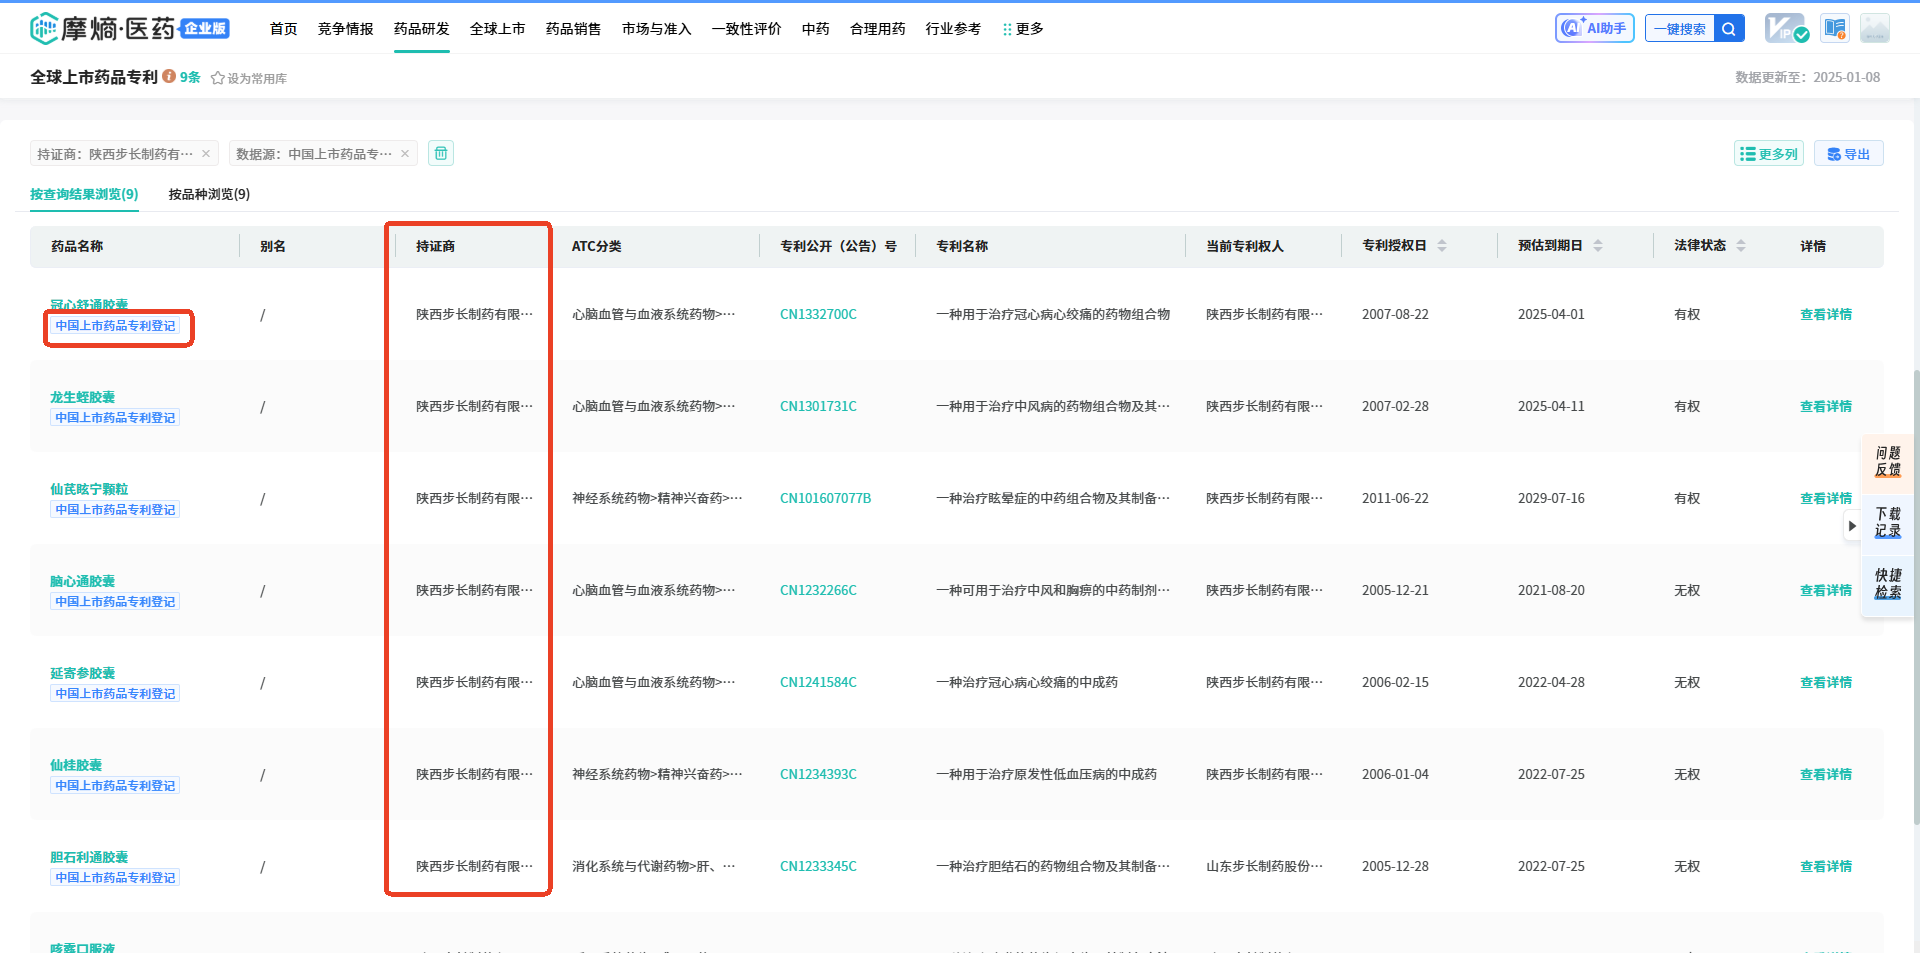Open 药品研发 menu
This screenshot has width=1920, height=953.
click(x=421, y=29)
